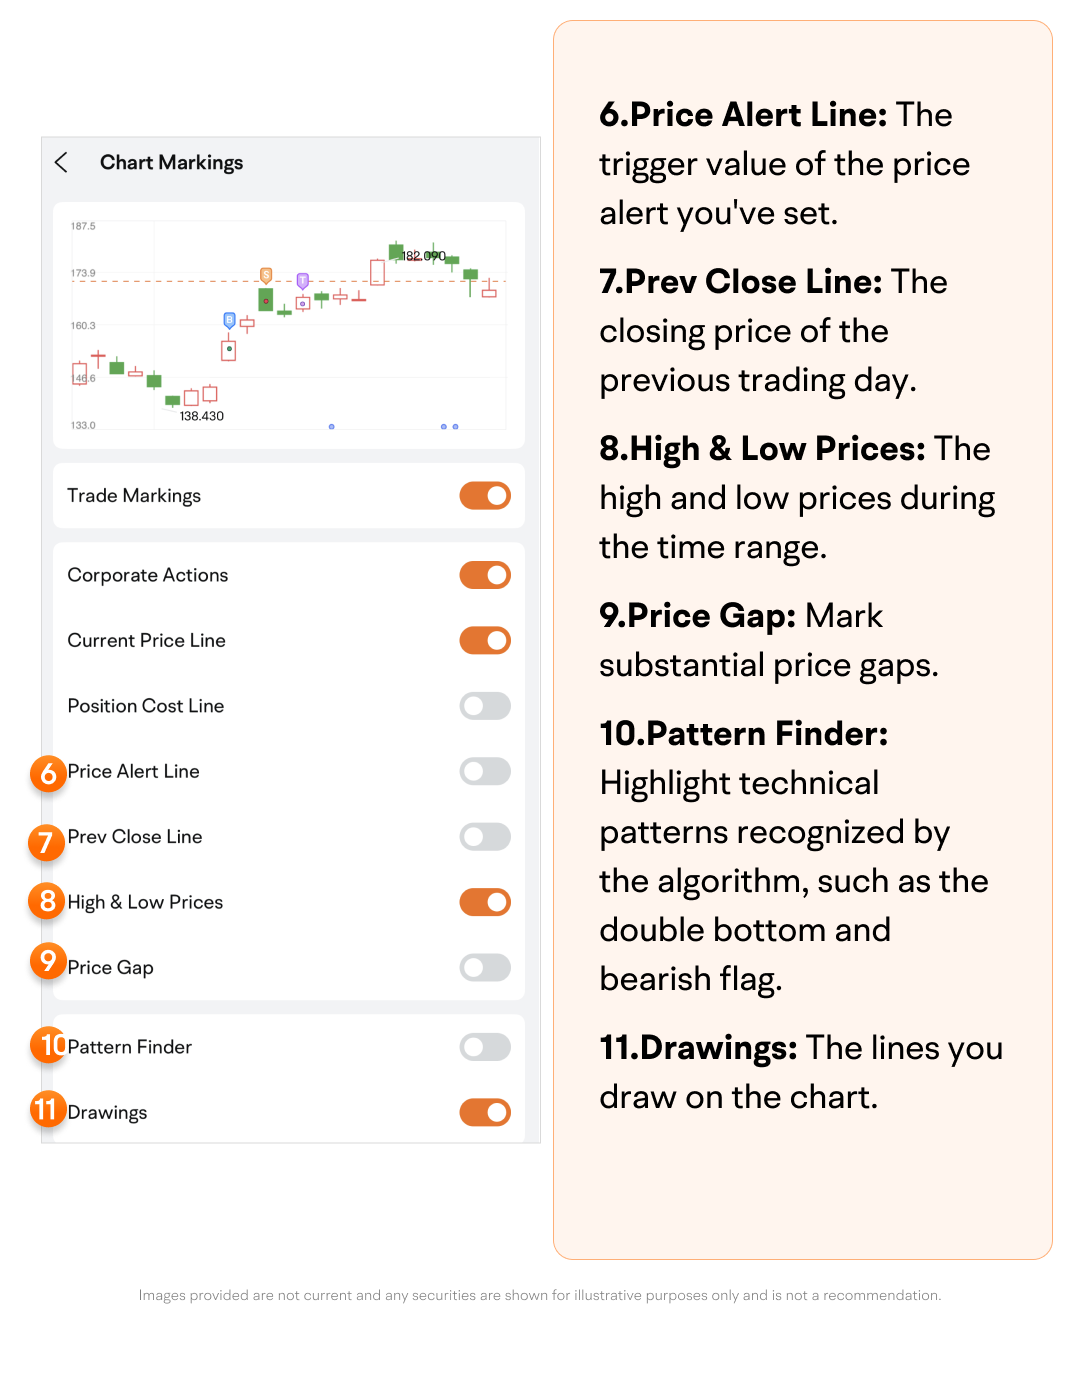1081x1385 pixels.
Task: Go back from Chart Markings screen
Action: (61, 163)
